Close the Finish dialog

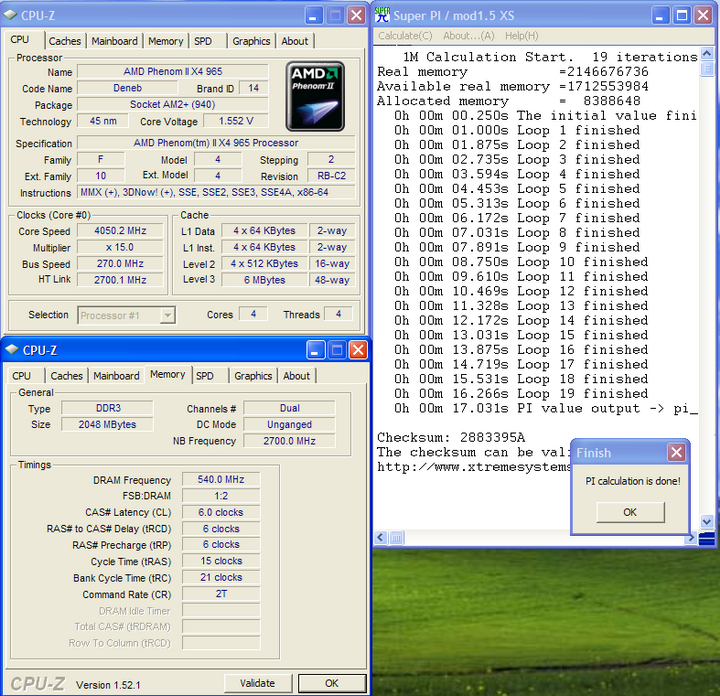pos(676,453)
